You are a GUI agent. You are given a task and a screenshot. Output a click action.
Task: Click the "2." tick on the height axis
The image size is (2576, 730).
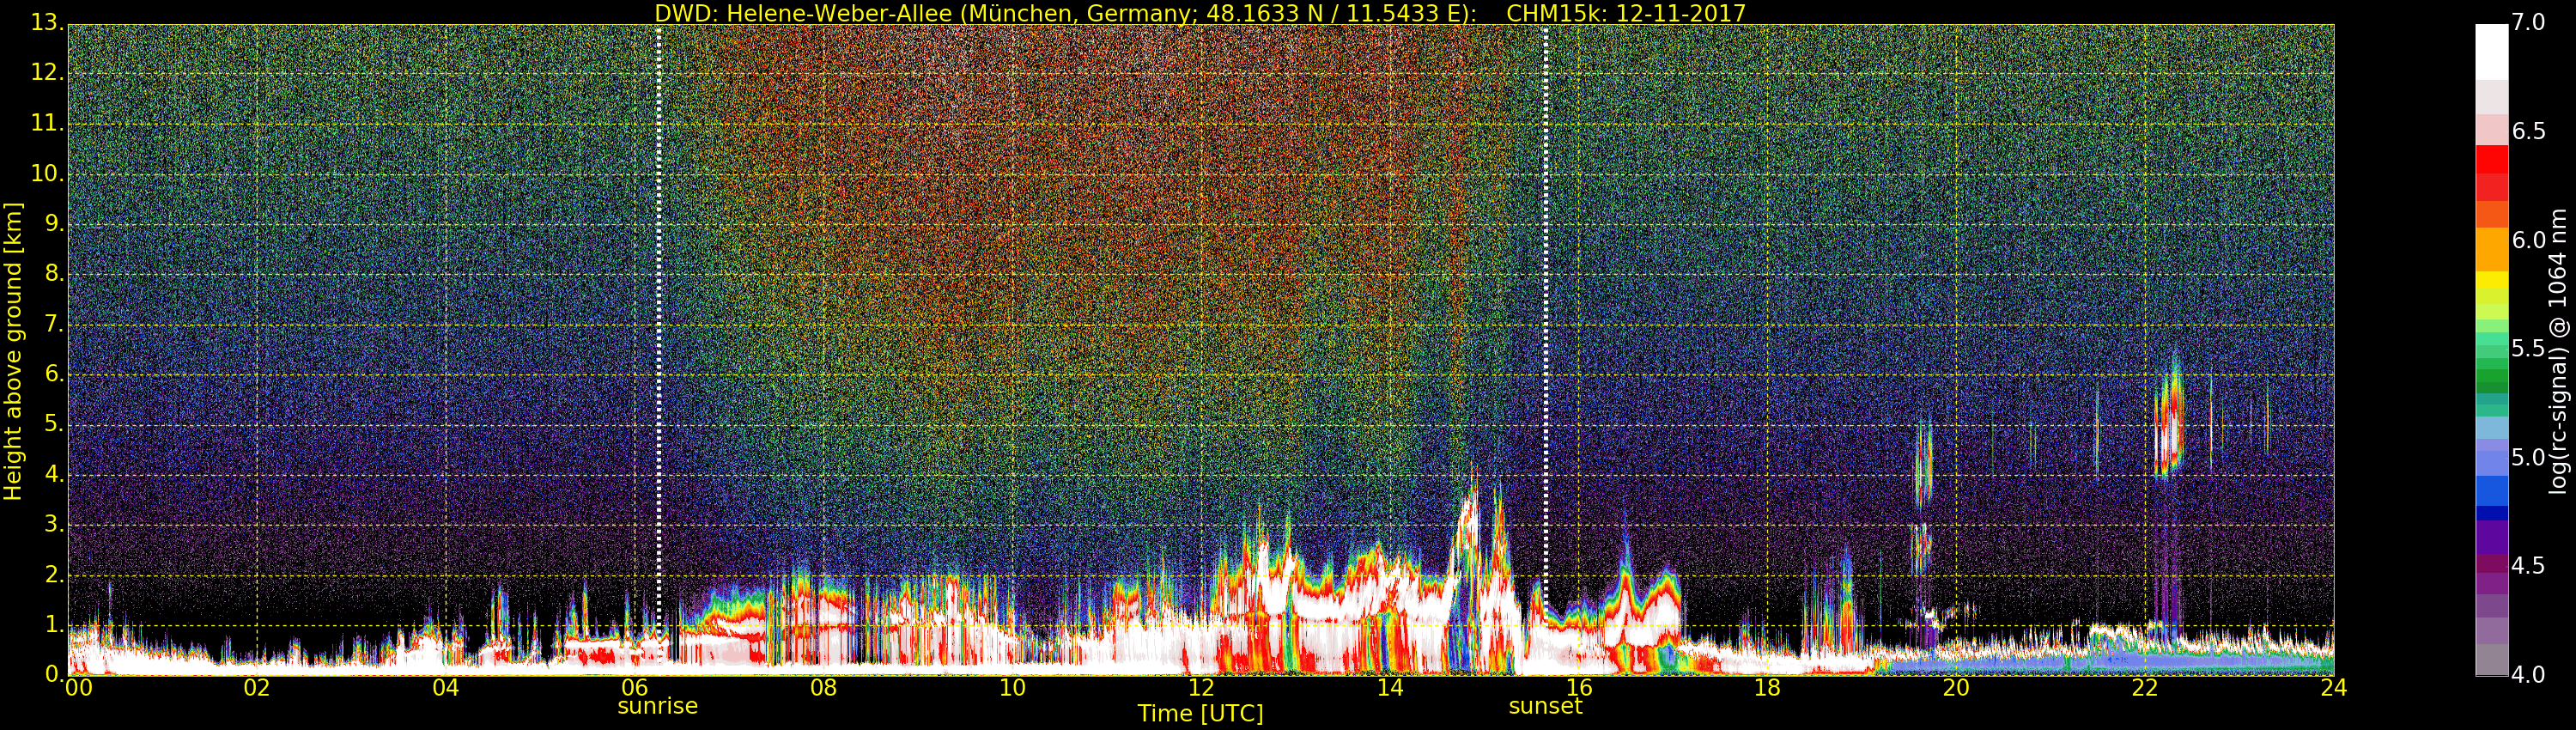pyautogui.click(x=54, y=575)
